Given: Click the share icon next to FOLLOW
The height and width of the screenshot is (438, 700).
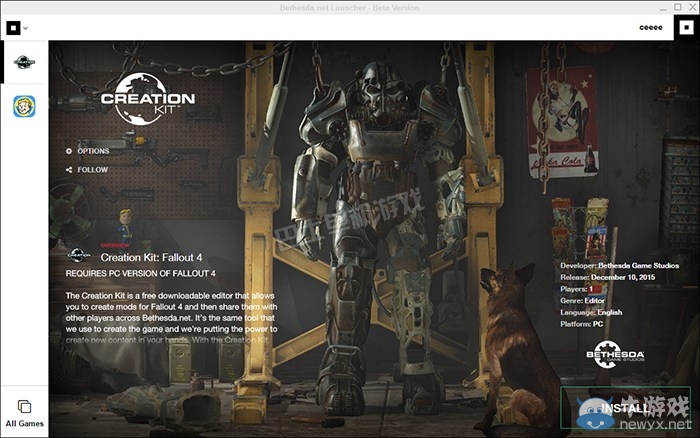Looking at the screenshot, I should point(69,170).
